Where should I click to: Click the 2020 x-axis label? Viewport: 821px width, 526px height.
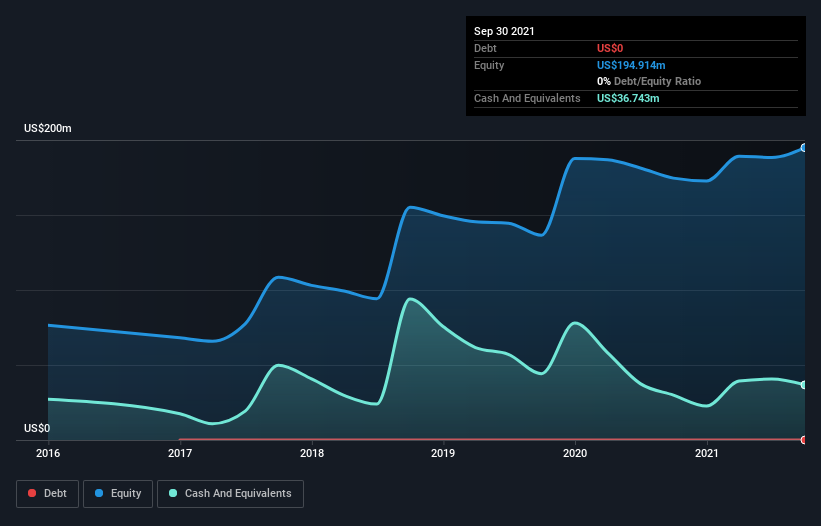coord(575,453)
